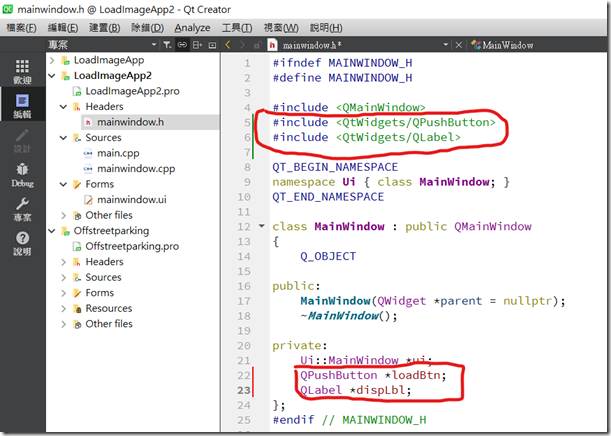Click the go back arrow in editor toolbar
The height and width of the screenshot is (436, 611).
[228, 45]
